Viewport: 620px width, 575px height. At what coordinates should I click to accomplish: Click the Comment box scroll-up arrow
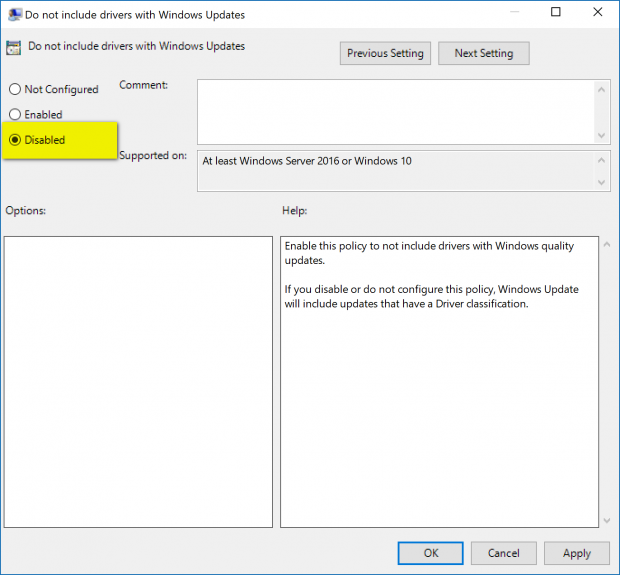pos(601,90)
